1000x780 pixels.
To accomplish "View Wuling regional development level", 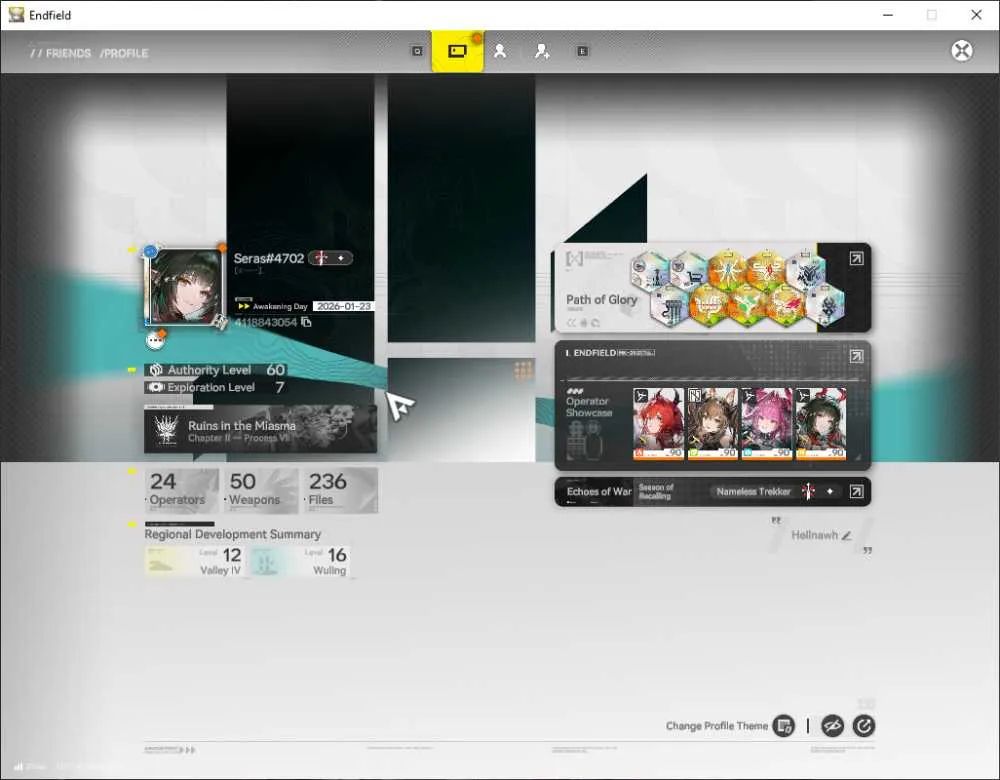I will [299, 561].
